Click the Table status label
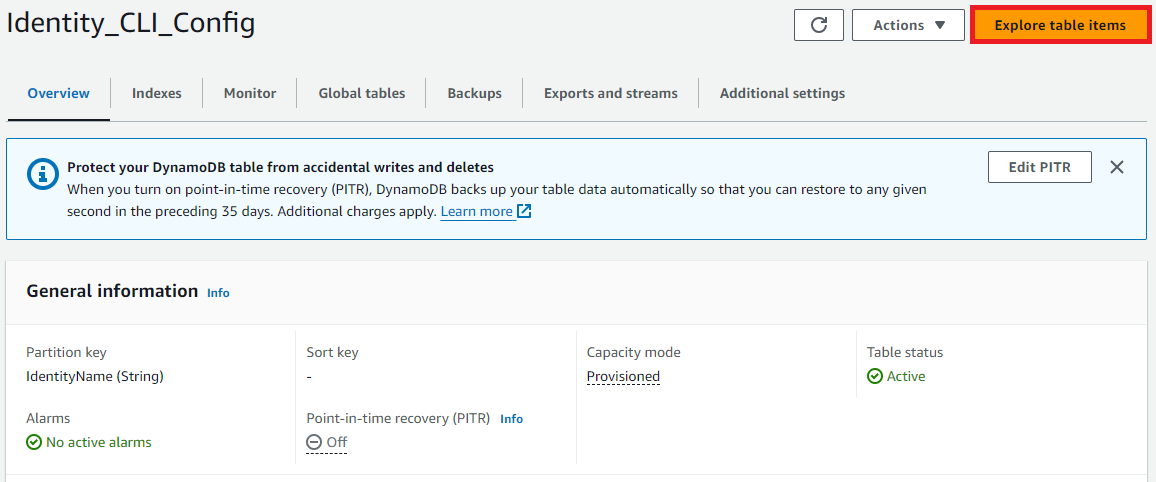Viewport: 1156px width, 482px height. click(x=905, y=352)
